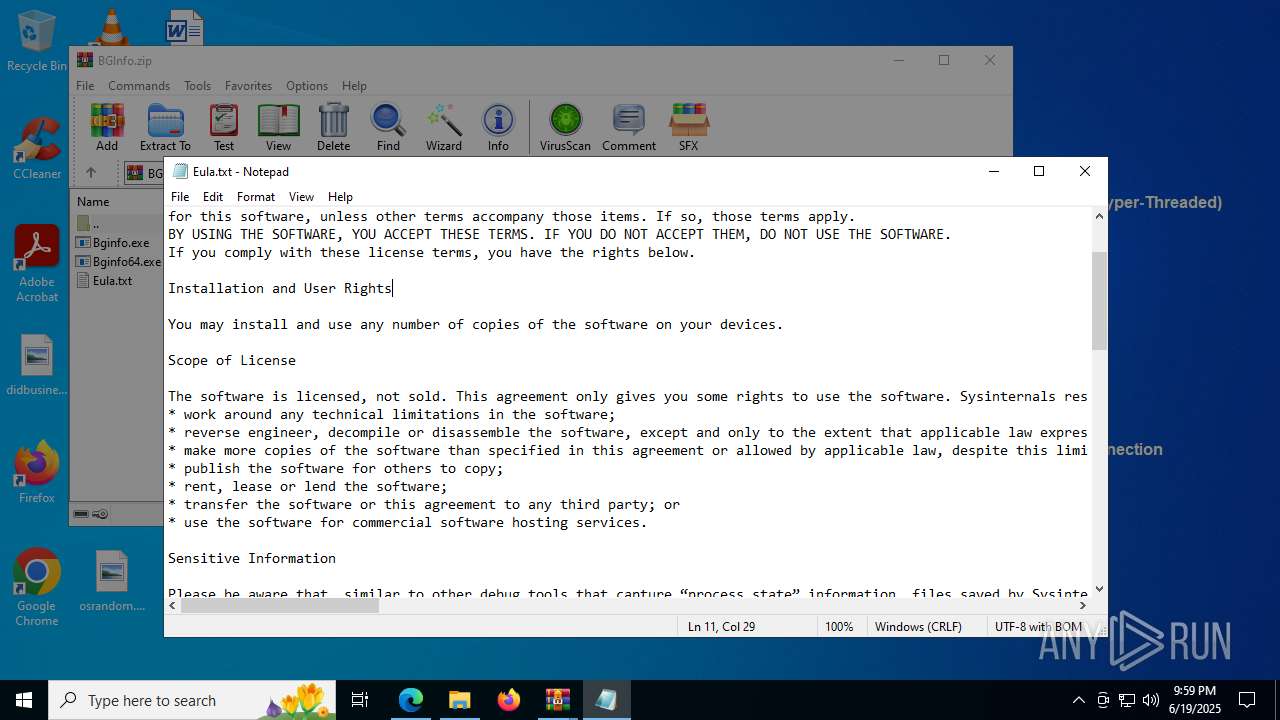Open Task View on taskbar

click(x=360, y=700)
